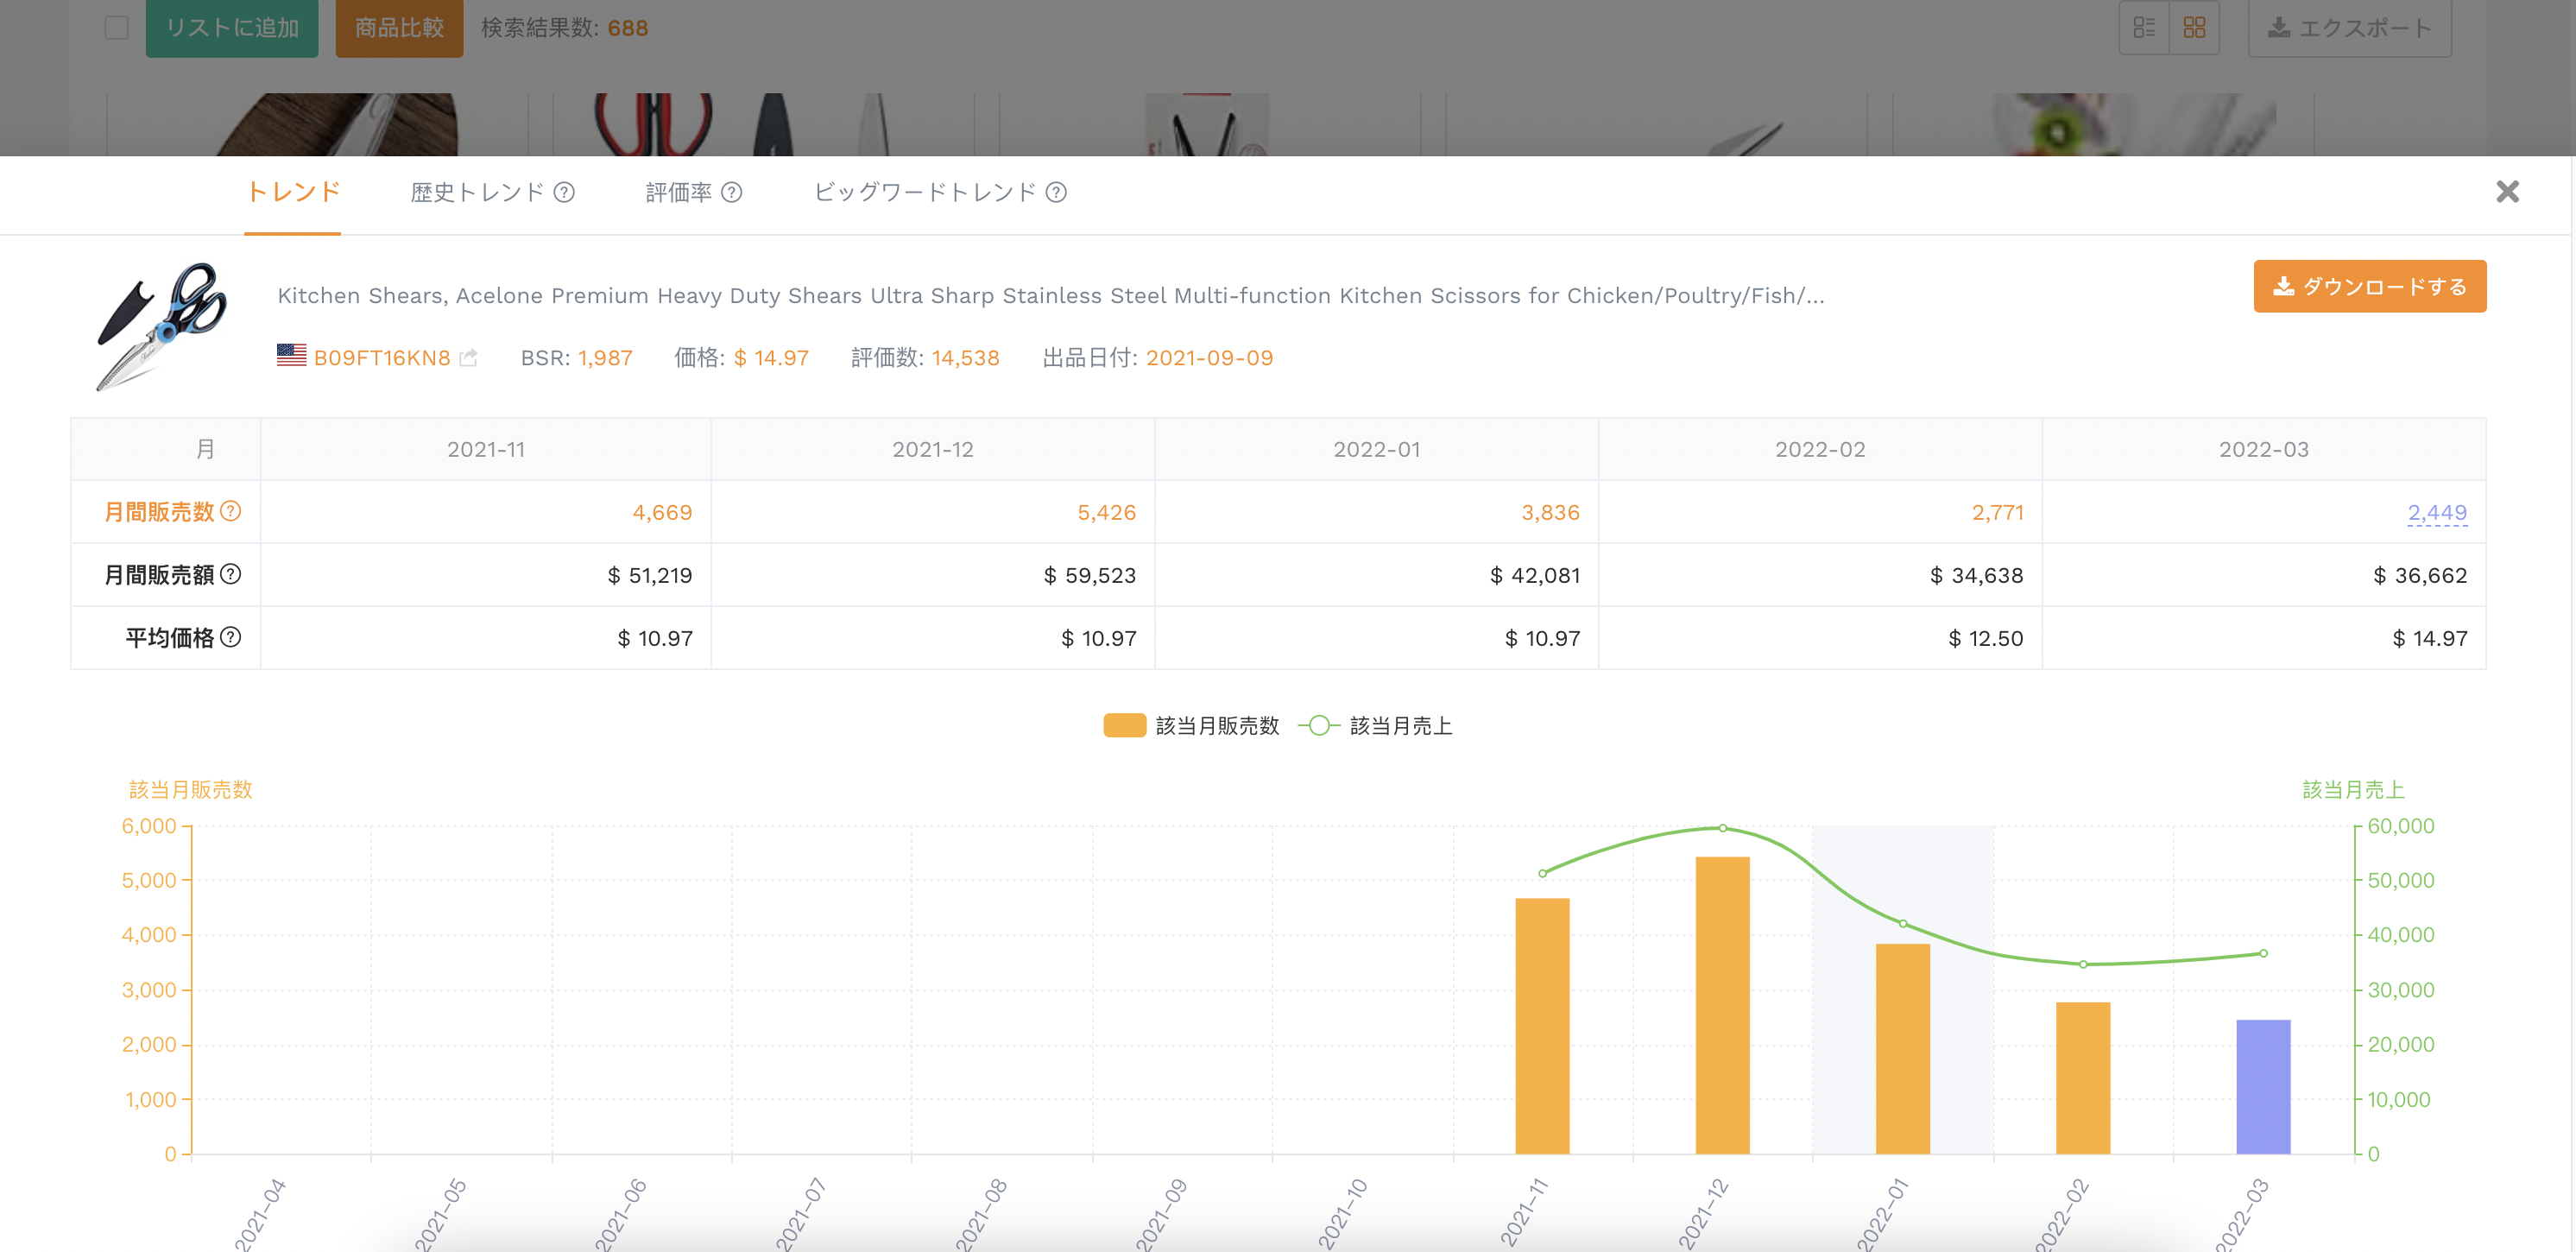Screen dimensions: 2576x1252
Task: Click the リストに追加 button
Action: click(x=232, y=28)
